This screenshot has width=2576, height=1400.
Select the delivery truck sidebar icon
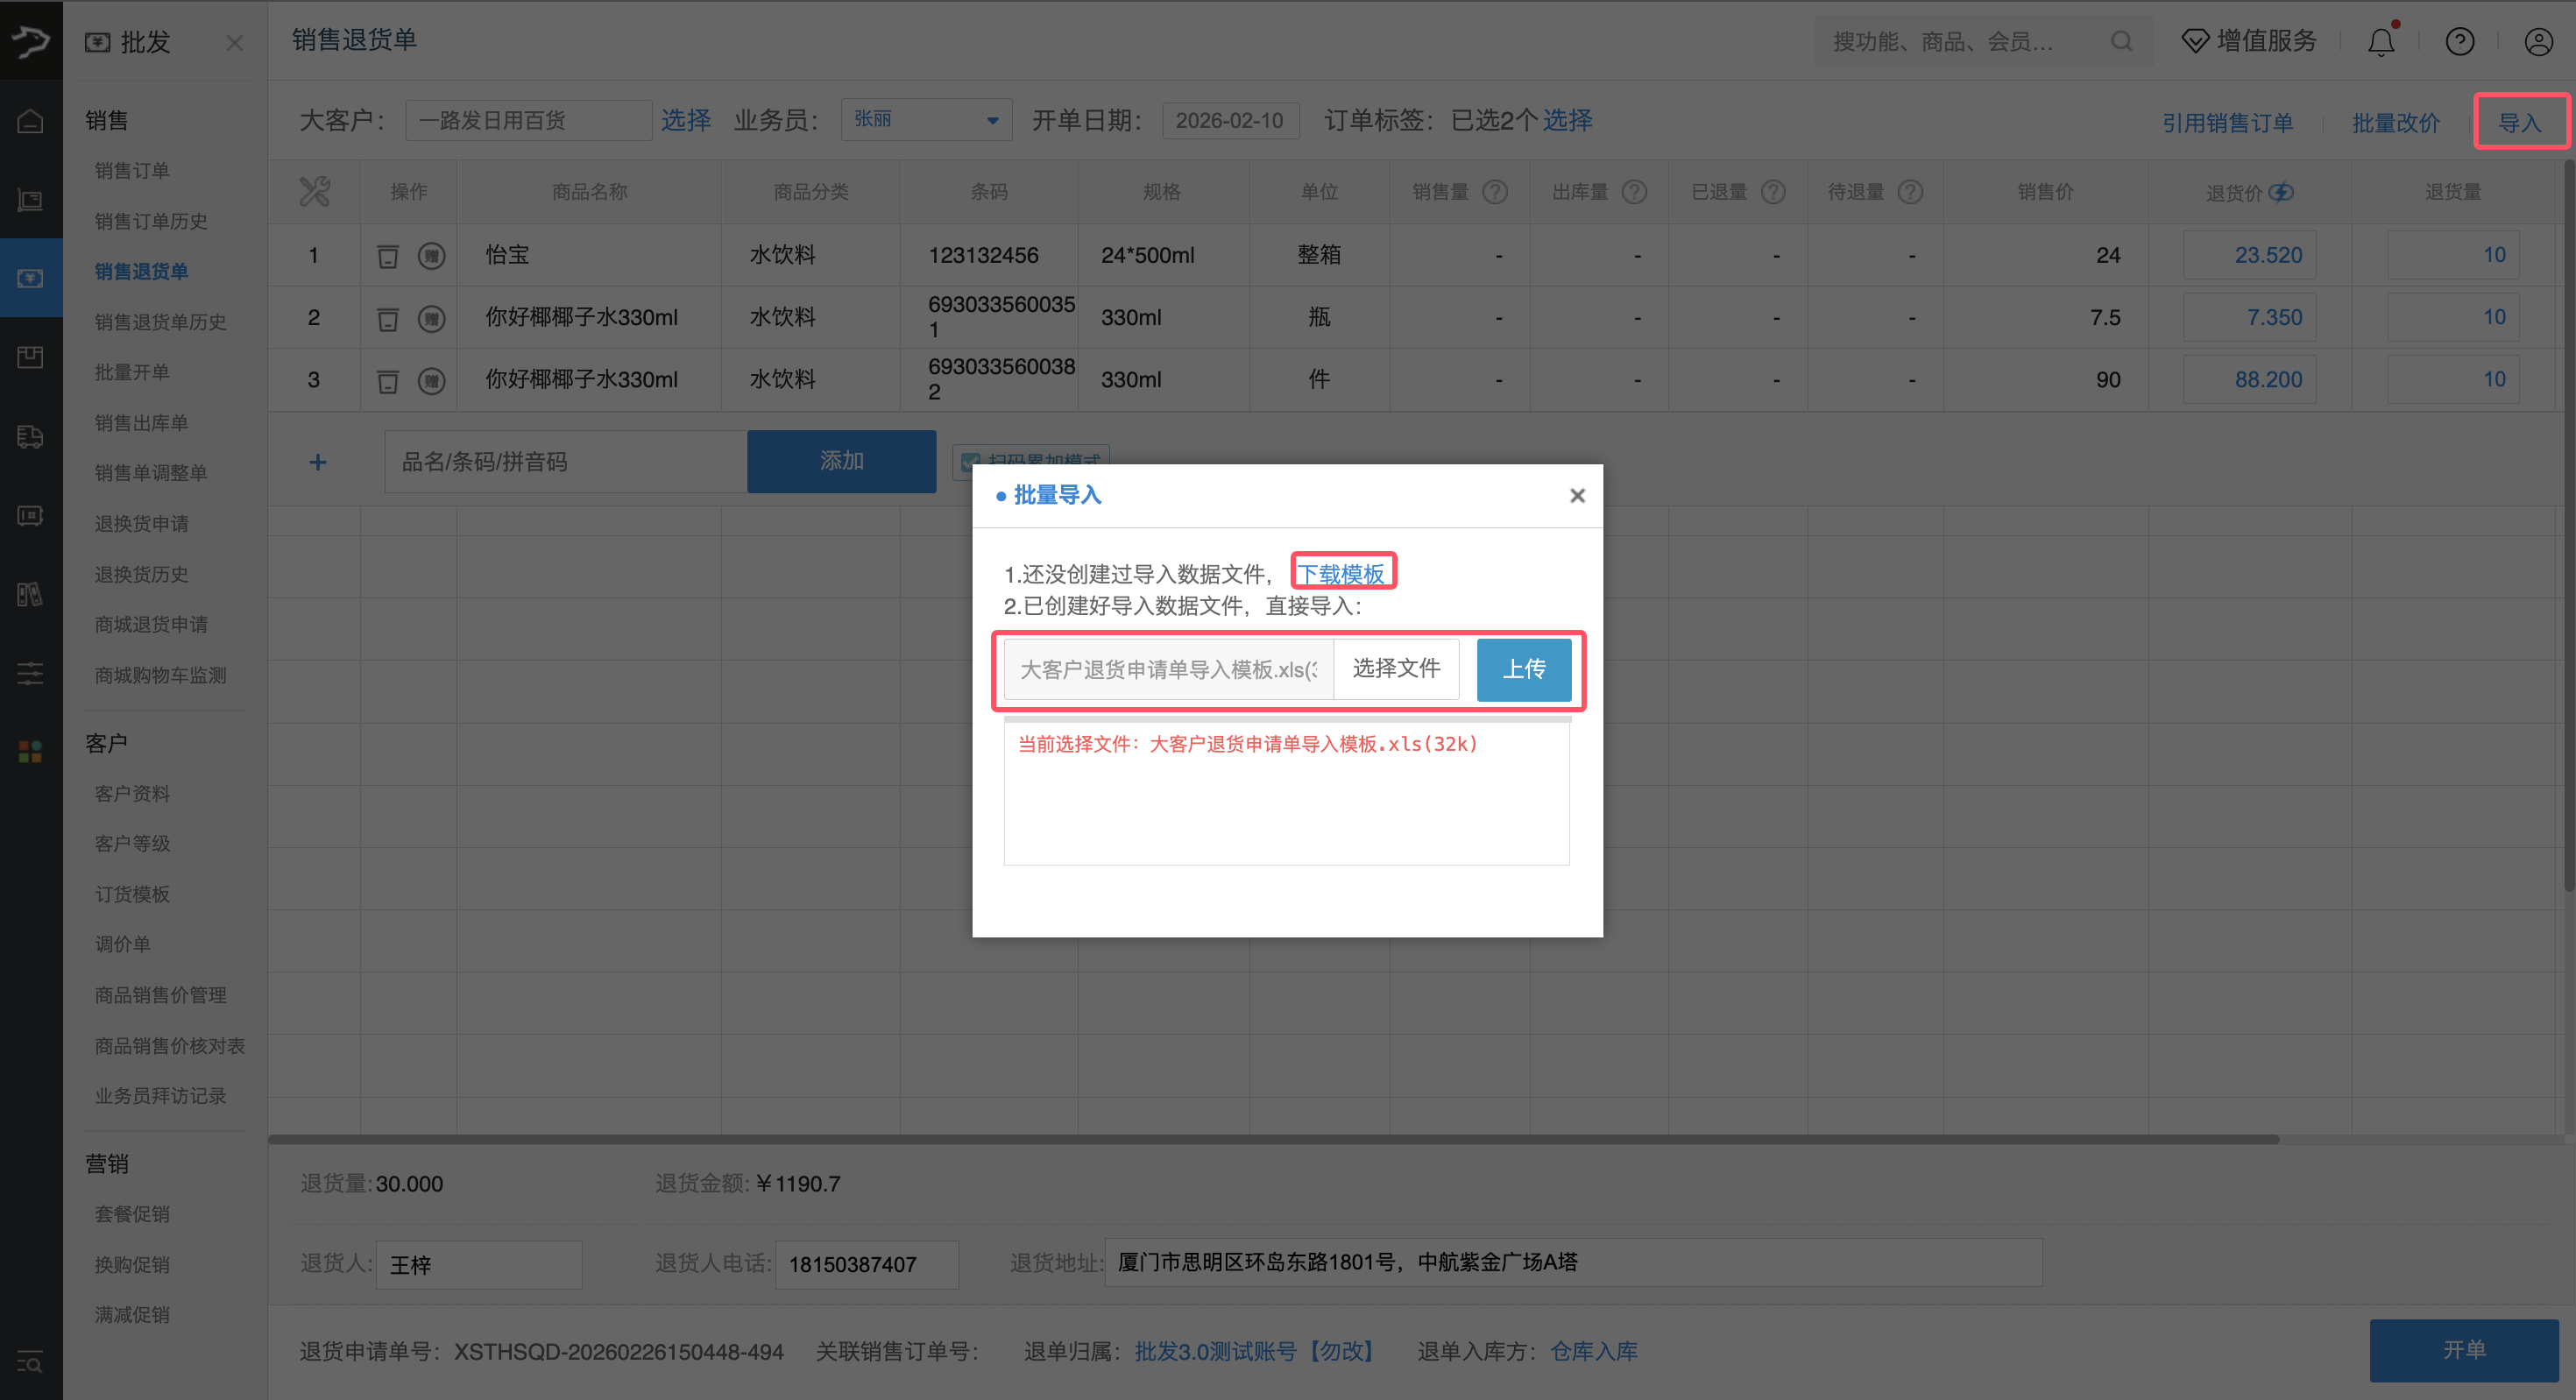(29, 437)
